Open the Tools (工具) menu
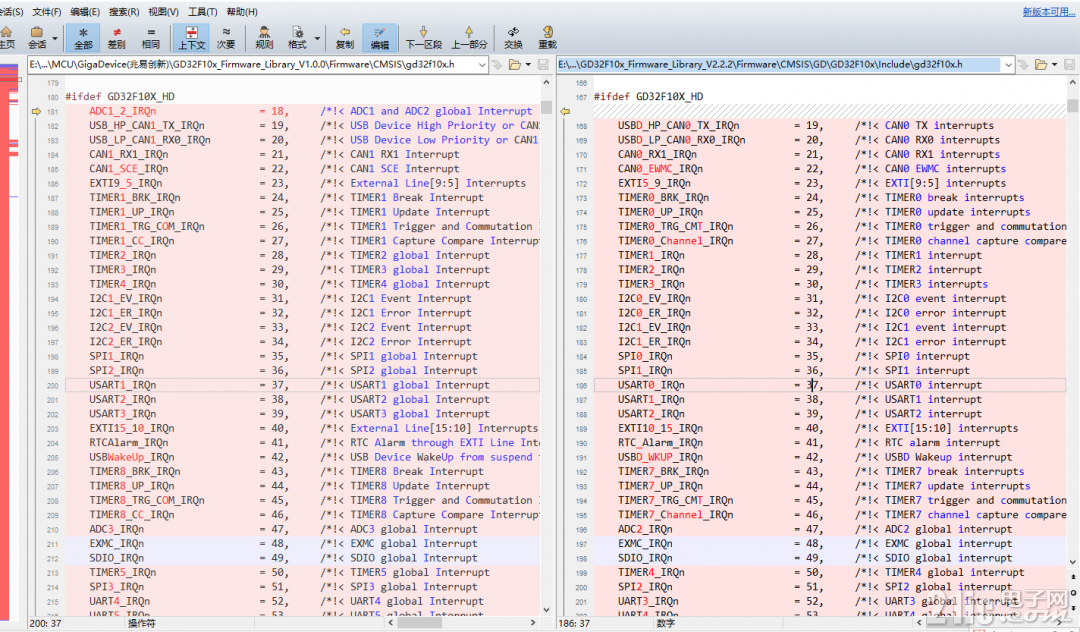The image size is (1080, 632). click(x=202, y=12)
